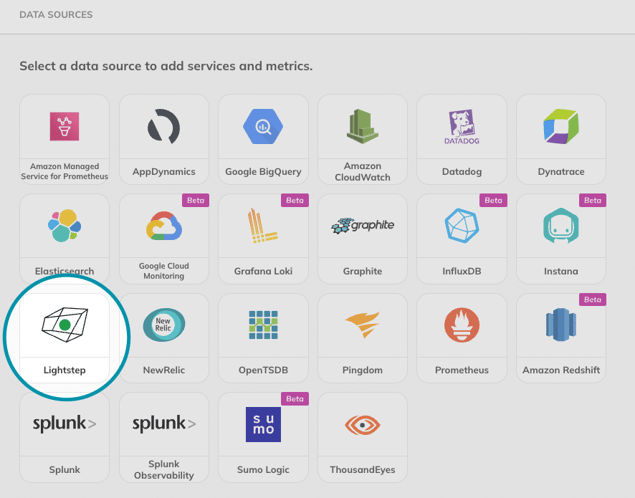This screenshot has height=498, width=635.
Task: Click the "Pingdom" label text
Action: click(362, 370)
